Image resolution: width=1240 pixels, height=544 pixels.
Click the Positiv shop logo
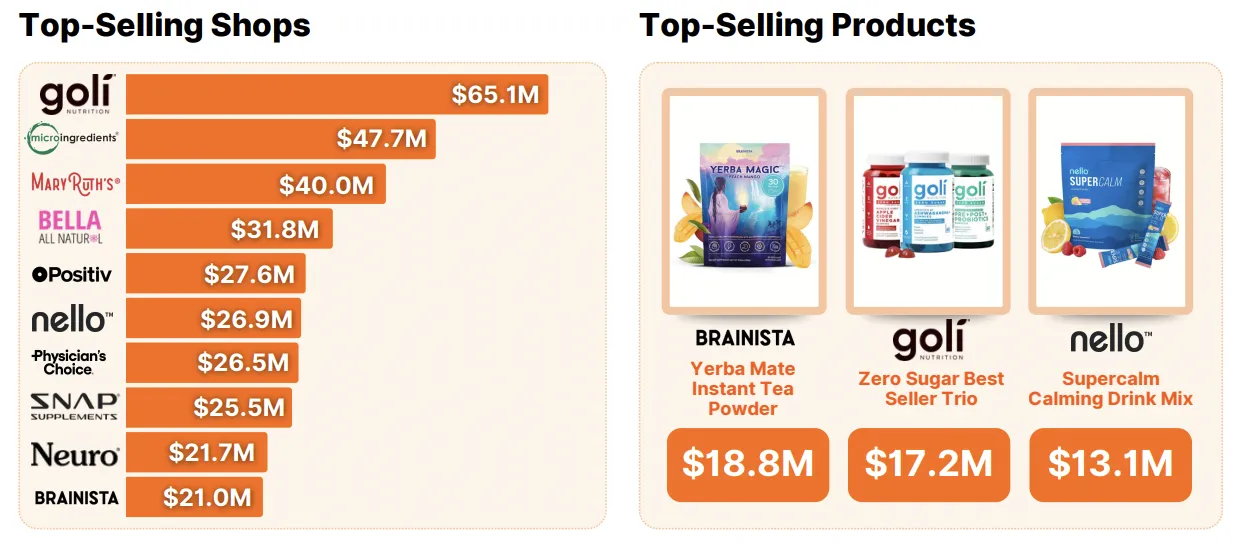tap(73, 274)
